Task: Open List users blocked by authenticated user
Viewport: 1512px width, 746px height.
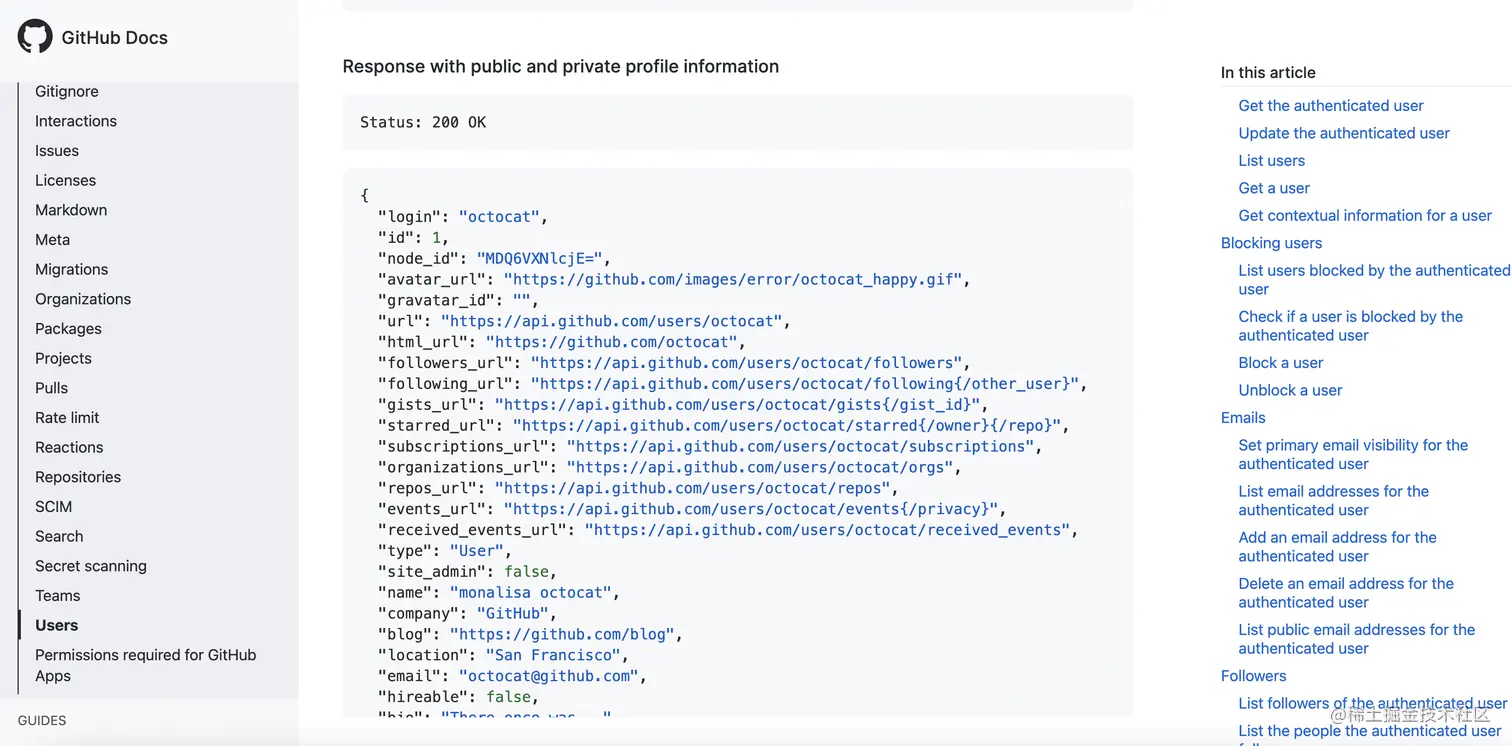Action: pyautogui.click(x=1374, y=280)
